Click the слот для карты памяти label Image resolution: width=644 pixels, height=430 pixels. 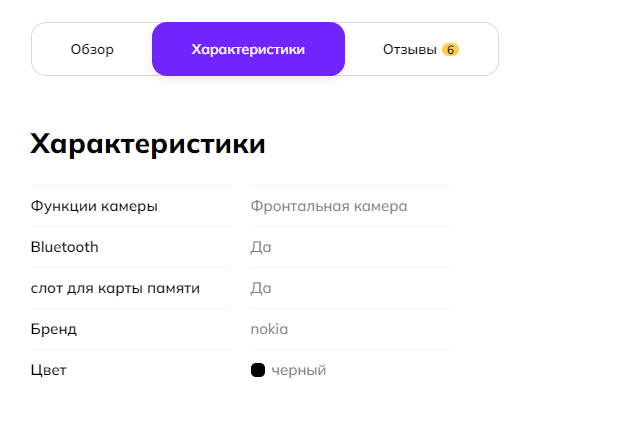115,288
